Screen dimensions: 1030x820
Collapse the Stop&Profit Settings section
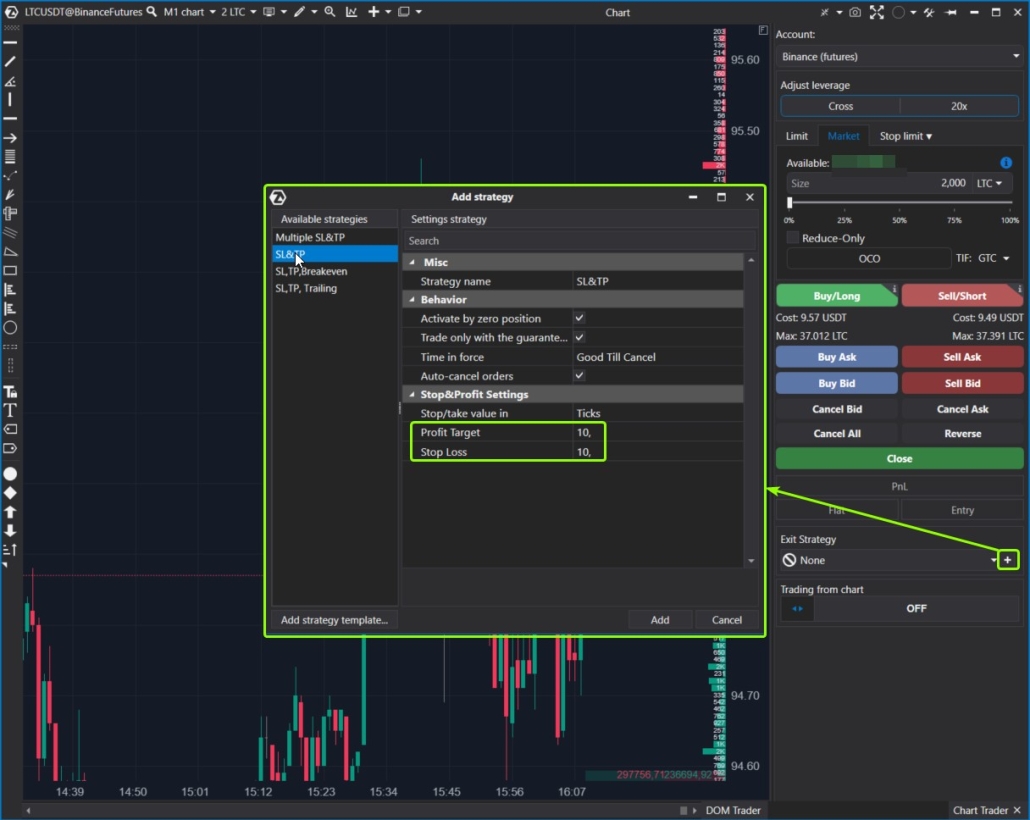[x=412, y=394]
